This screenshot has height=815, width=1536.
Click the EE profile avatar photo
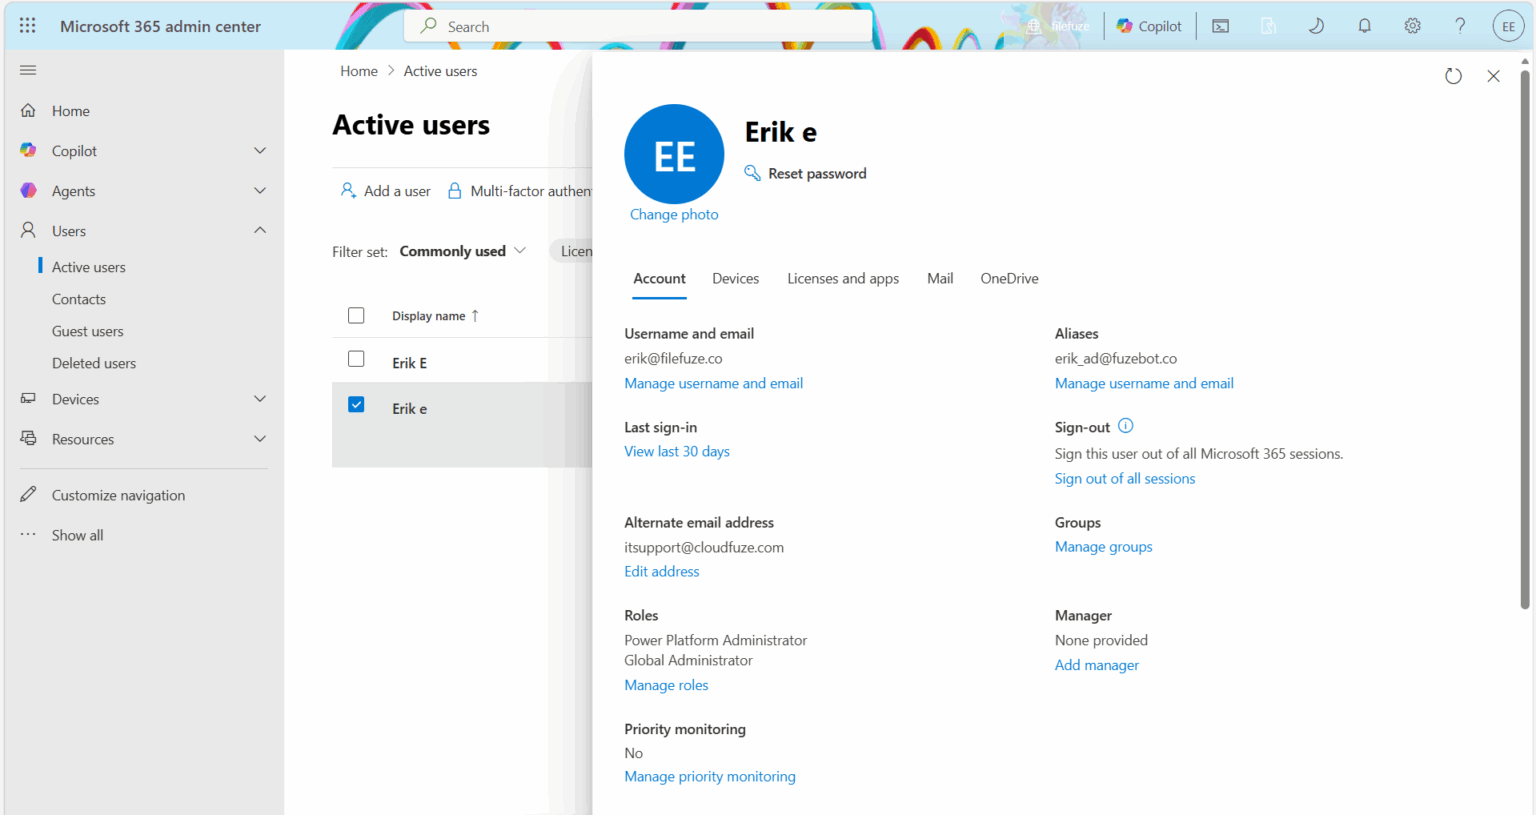click(x=674, y=154)
